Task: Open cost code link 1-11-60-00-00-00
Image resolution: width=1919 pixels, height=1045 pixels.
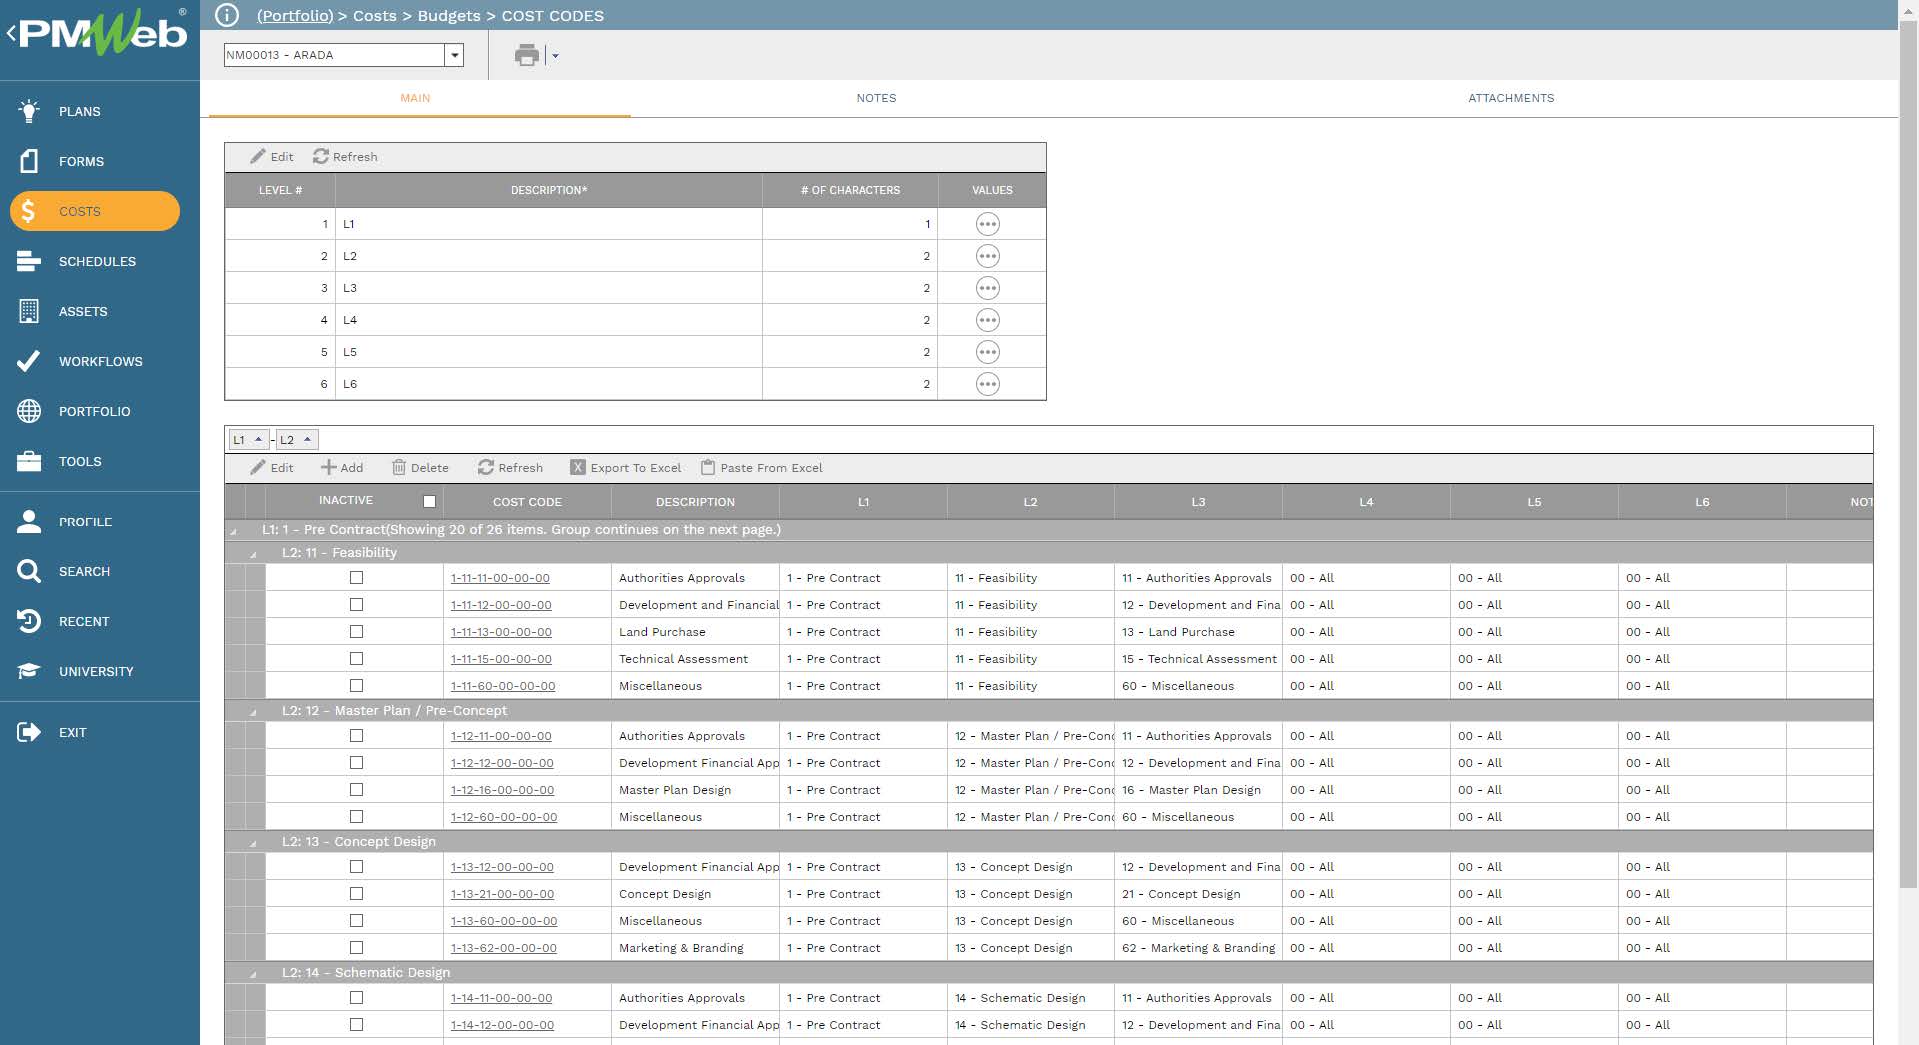Action: [503, 686]
